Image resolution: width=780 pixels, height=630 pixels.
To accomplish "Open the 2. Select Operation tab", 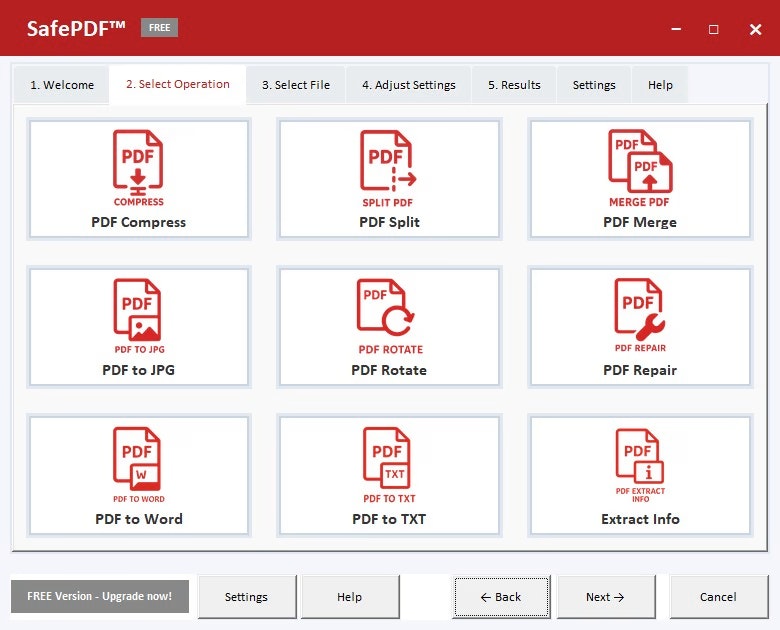I will click(x=178, y=84).
